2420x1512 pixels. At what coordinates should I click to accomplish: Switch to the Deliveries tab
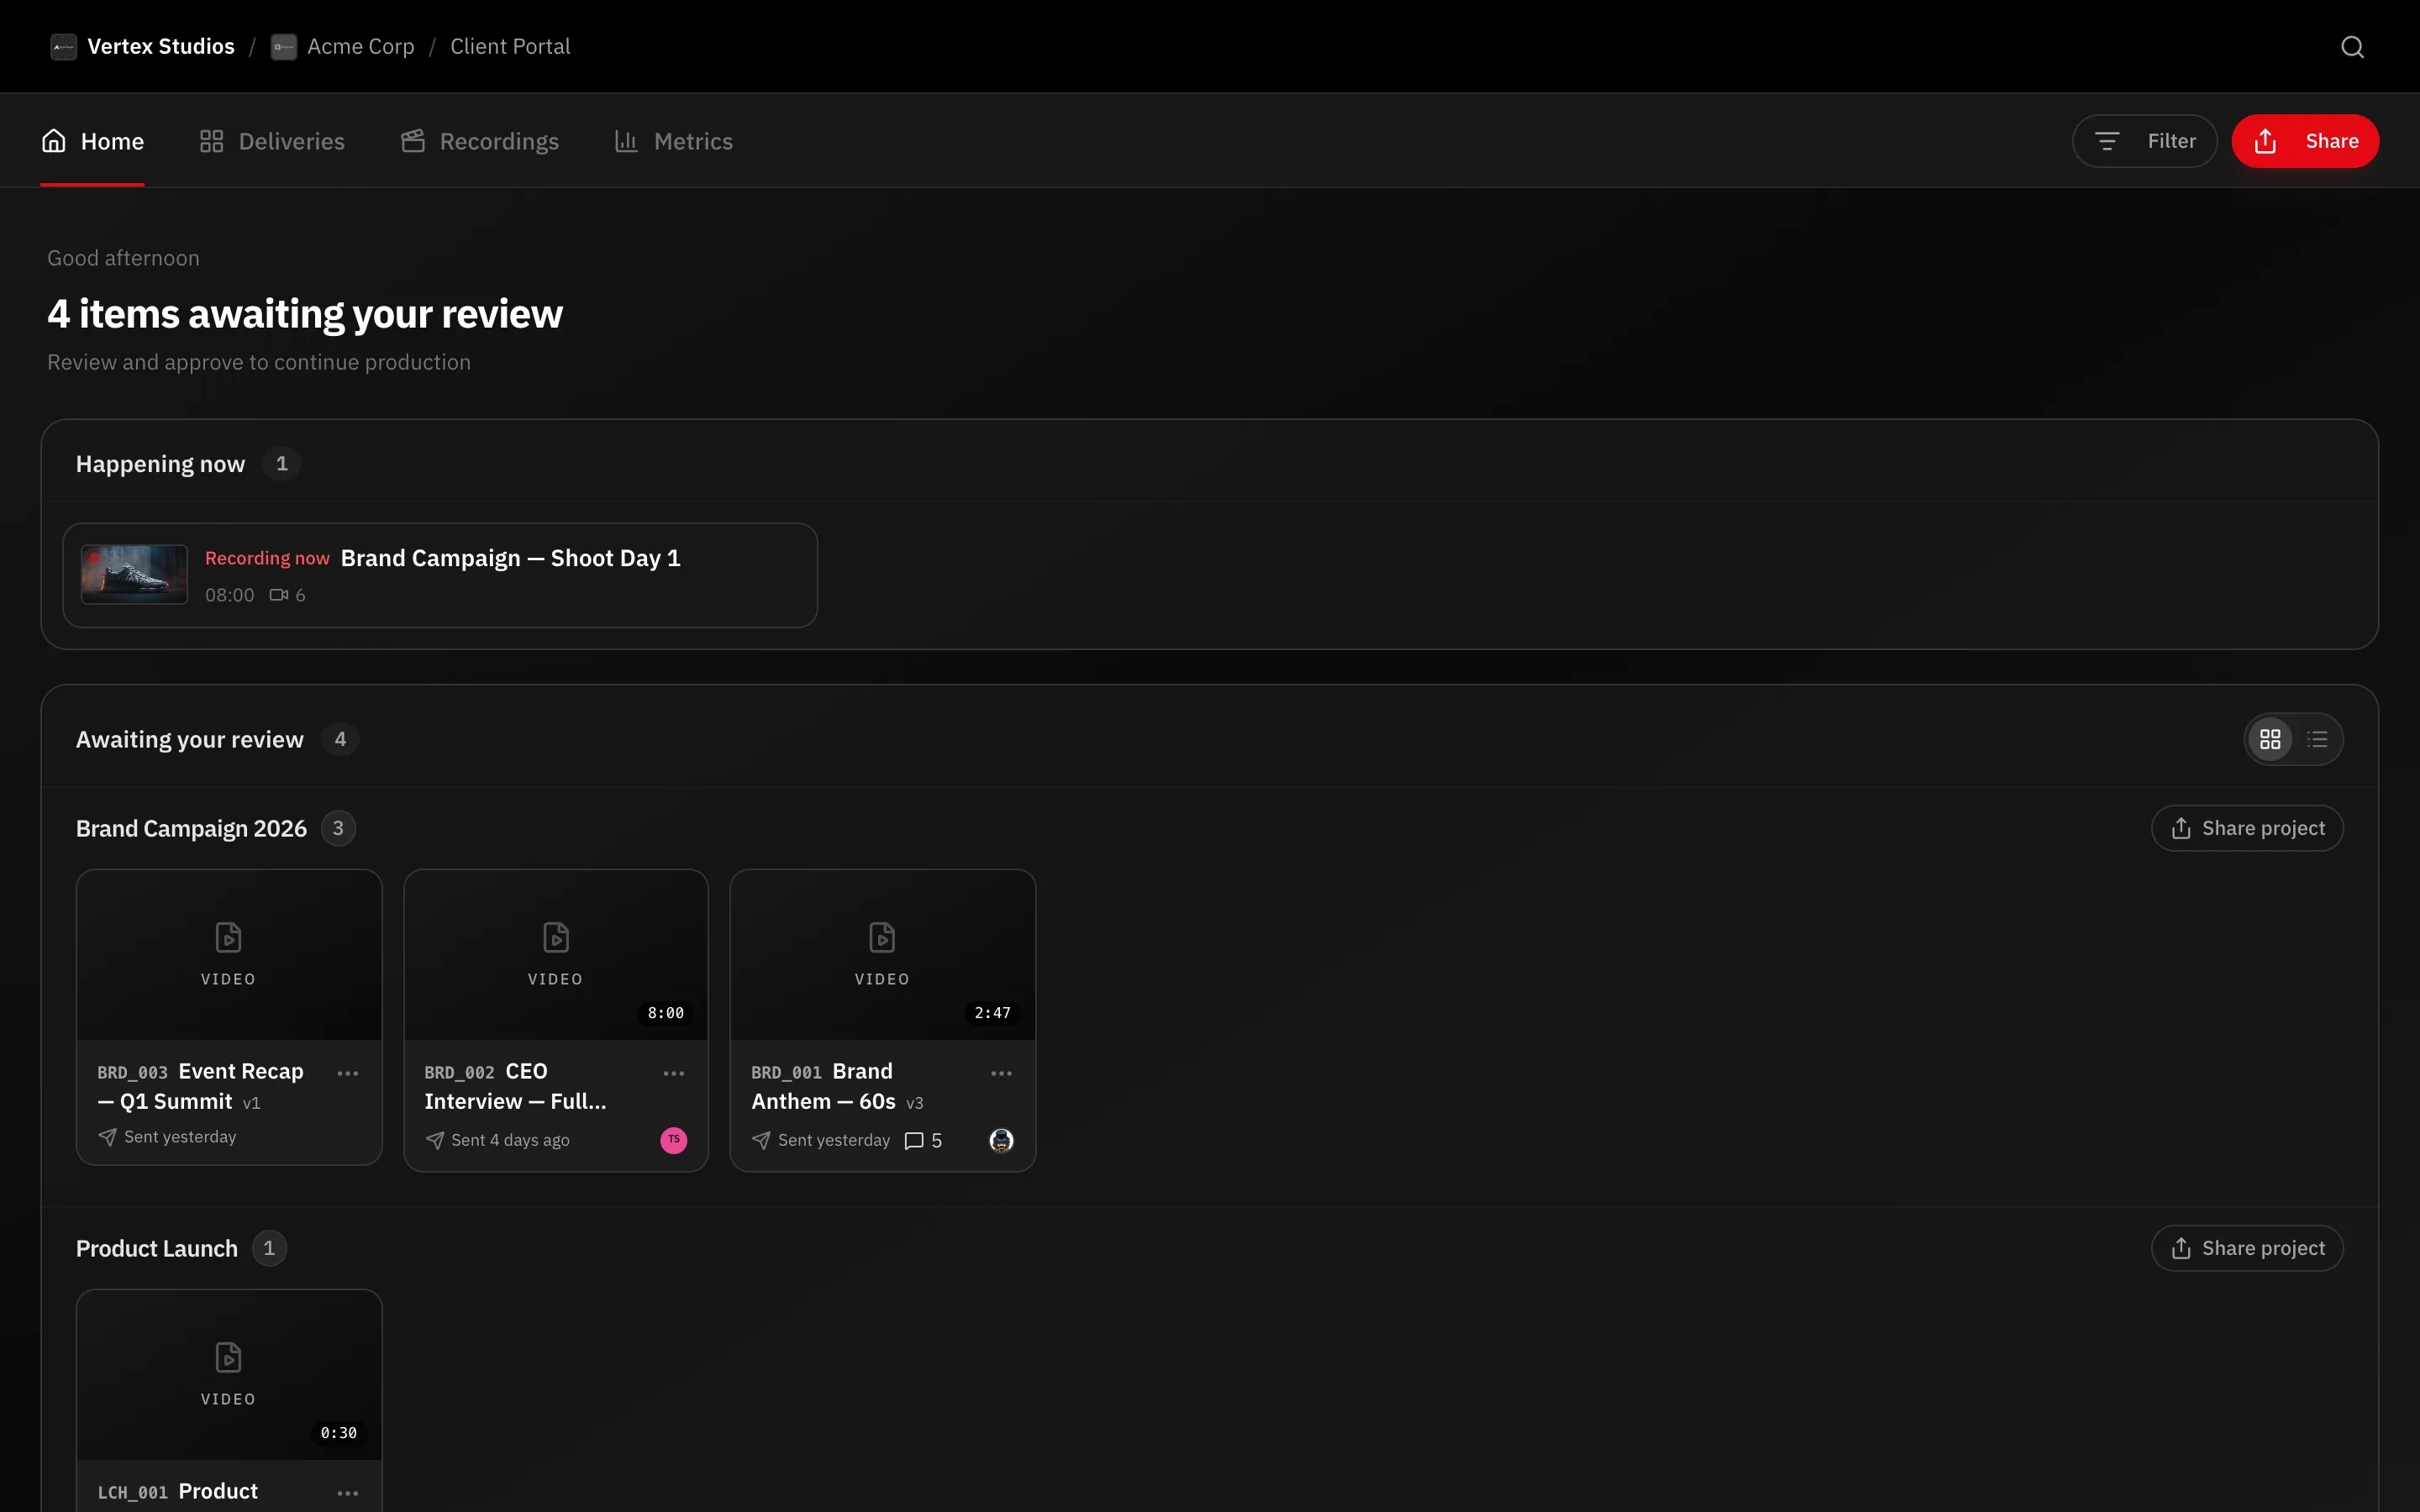272,141
